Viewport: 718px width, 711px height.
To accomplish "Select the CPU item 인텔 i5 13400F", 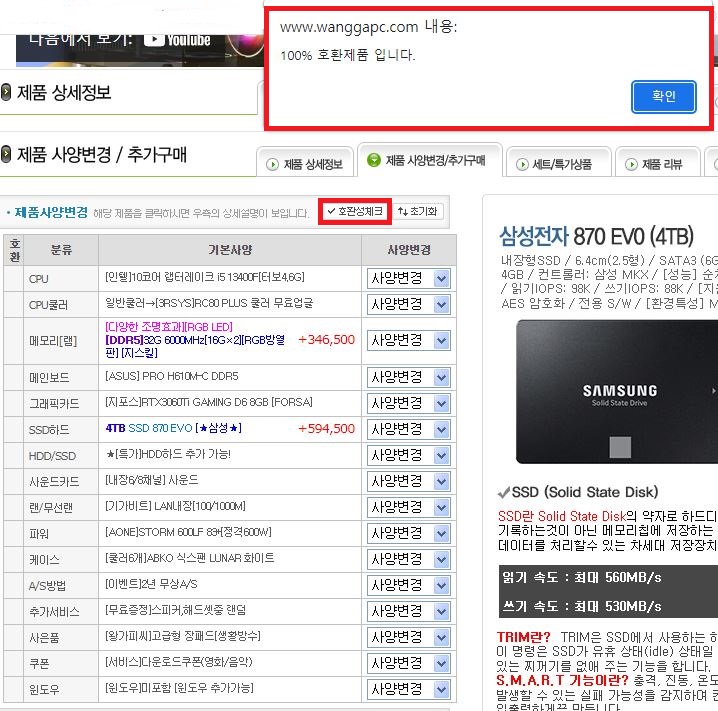I will [205, 277].
